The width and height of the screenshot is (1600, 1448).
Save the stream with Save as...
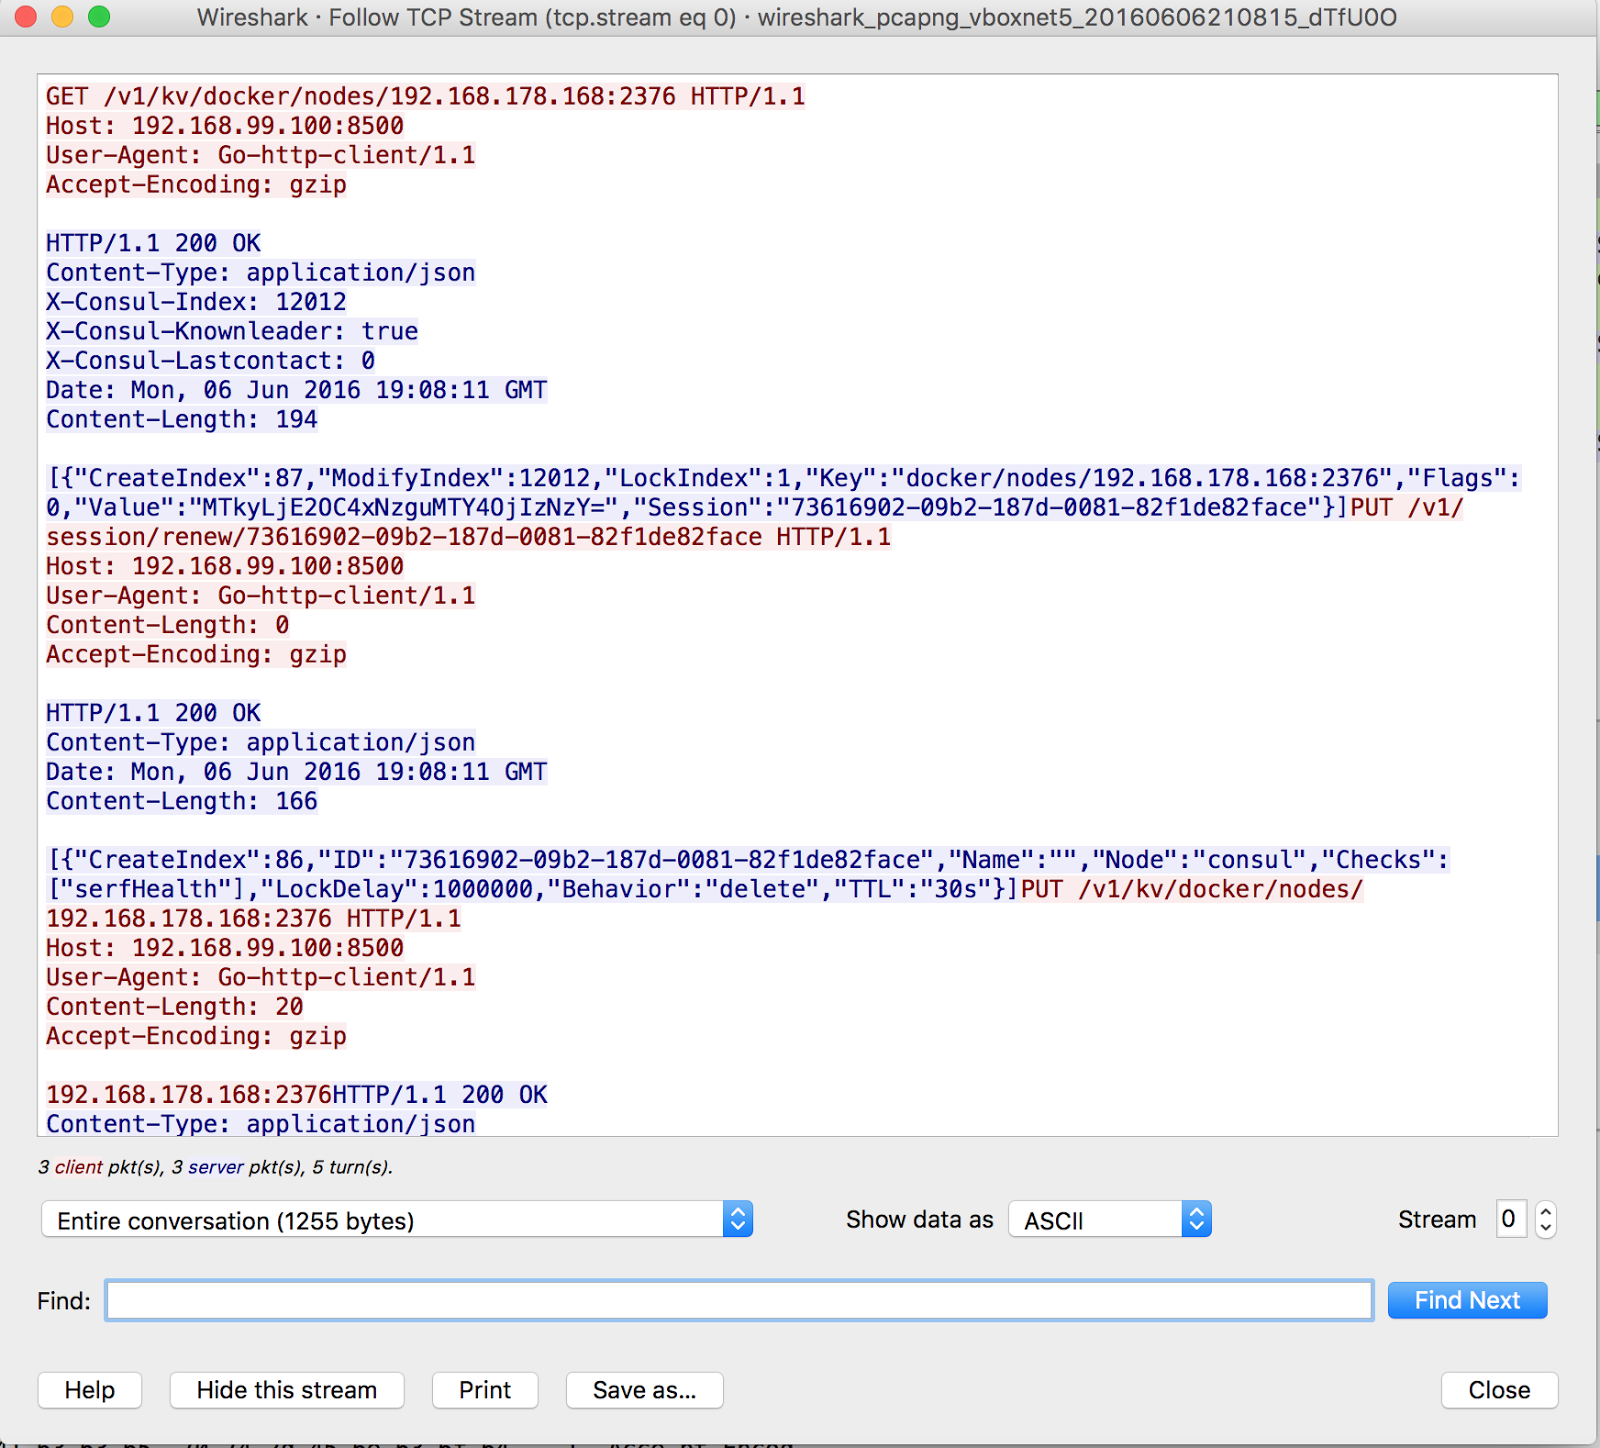click(x=644, y=1390)
